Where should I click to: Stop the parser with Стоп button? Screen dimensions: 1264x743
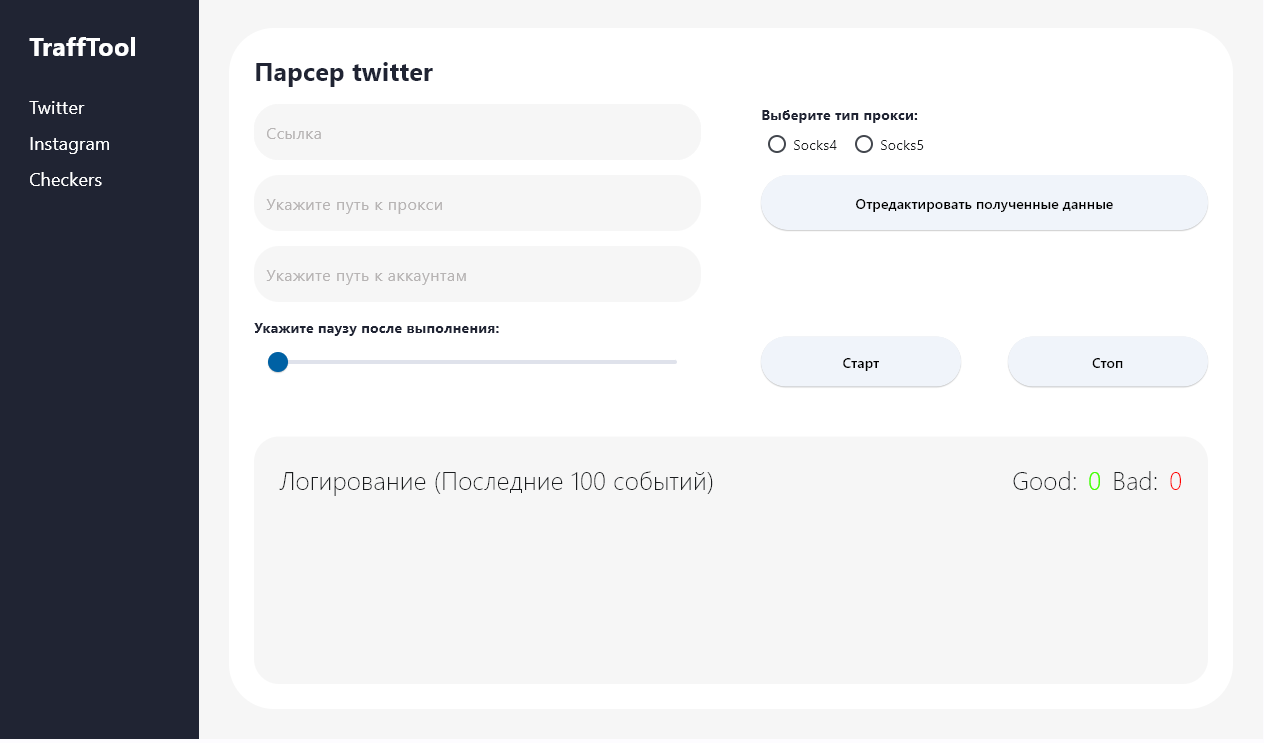1107,363
